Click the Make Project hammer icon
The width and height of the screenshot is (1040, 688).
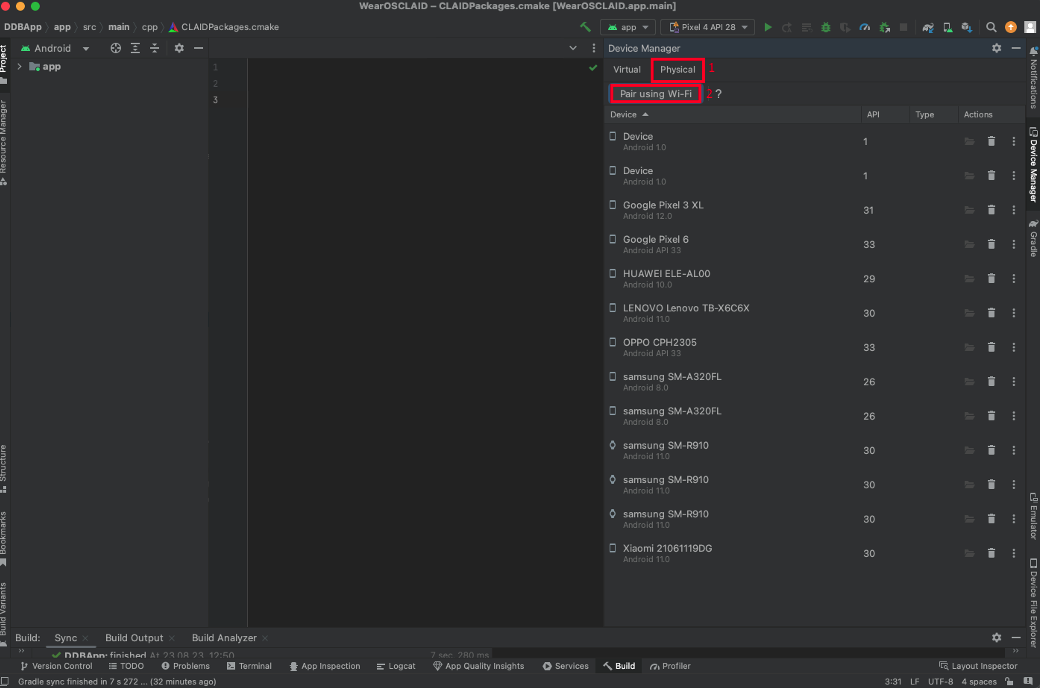585,27
